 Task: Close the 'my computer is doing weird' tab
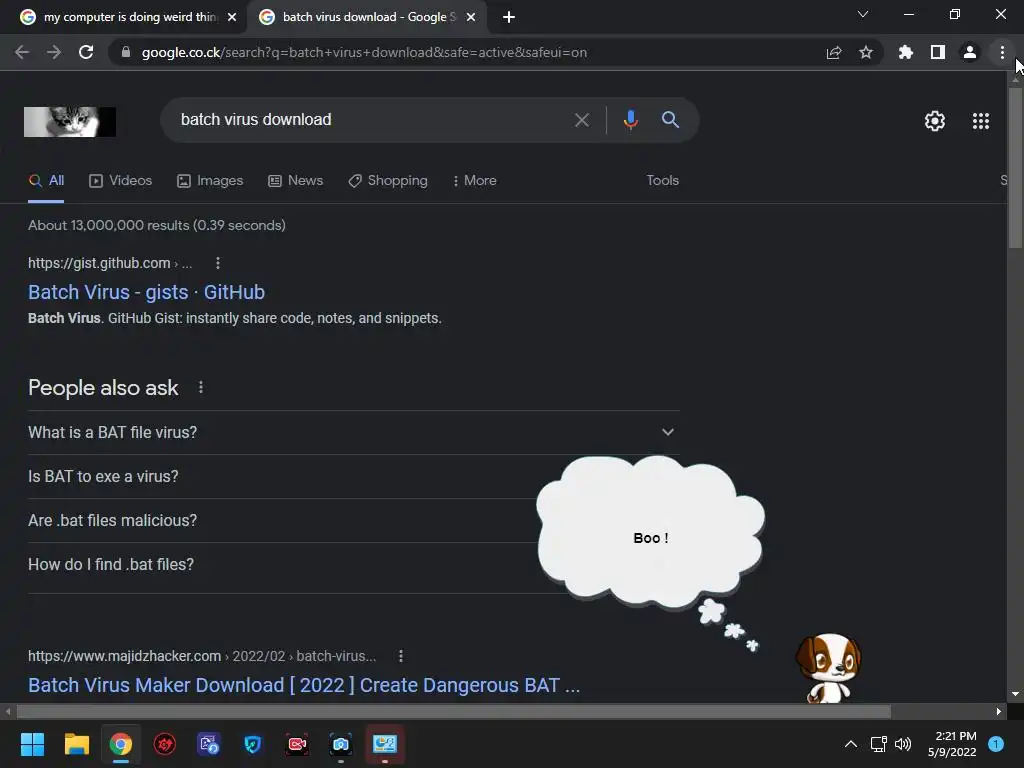pos(232,17)
